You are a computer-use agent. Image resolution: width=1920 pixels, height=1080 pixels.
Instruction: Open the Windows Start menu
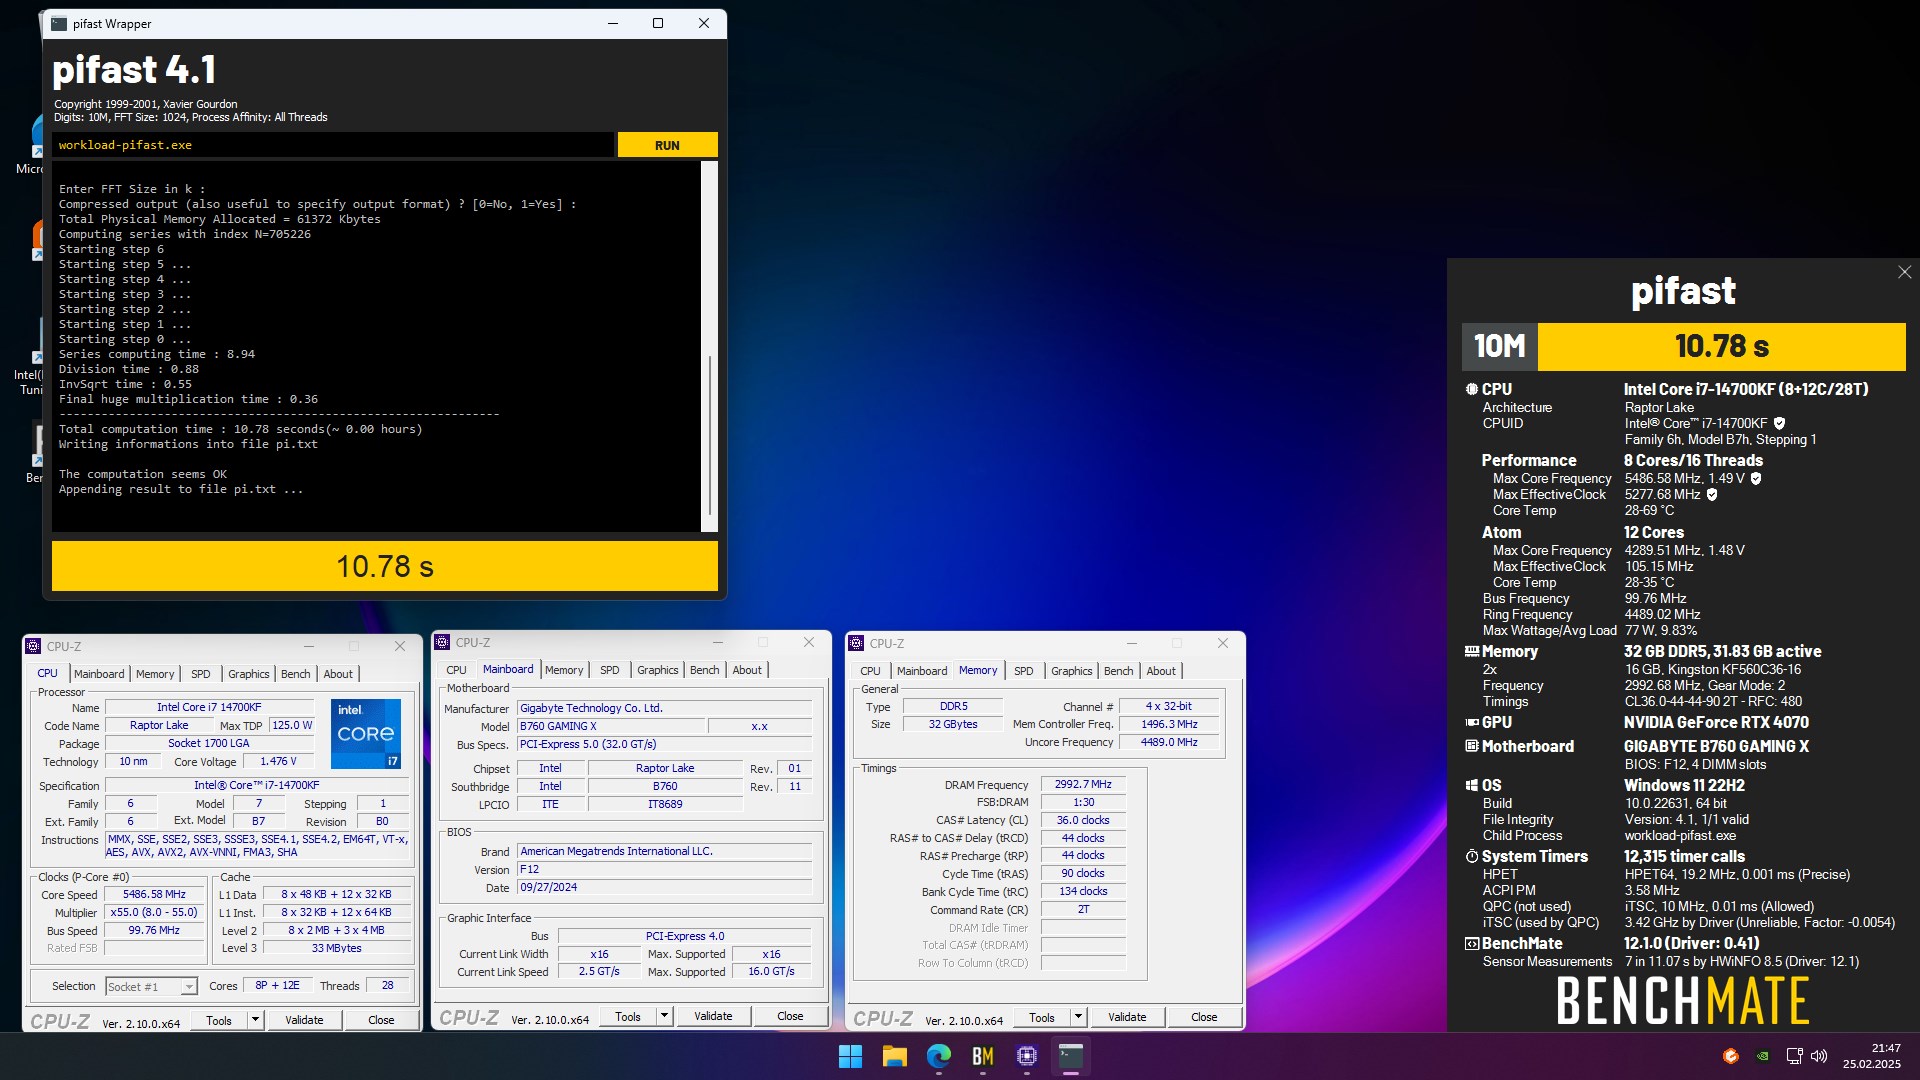pos(850,1056)
